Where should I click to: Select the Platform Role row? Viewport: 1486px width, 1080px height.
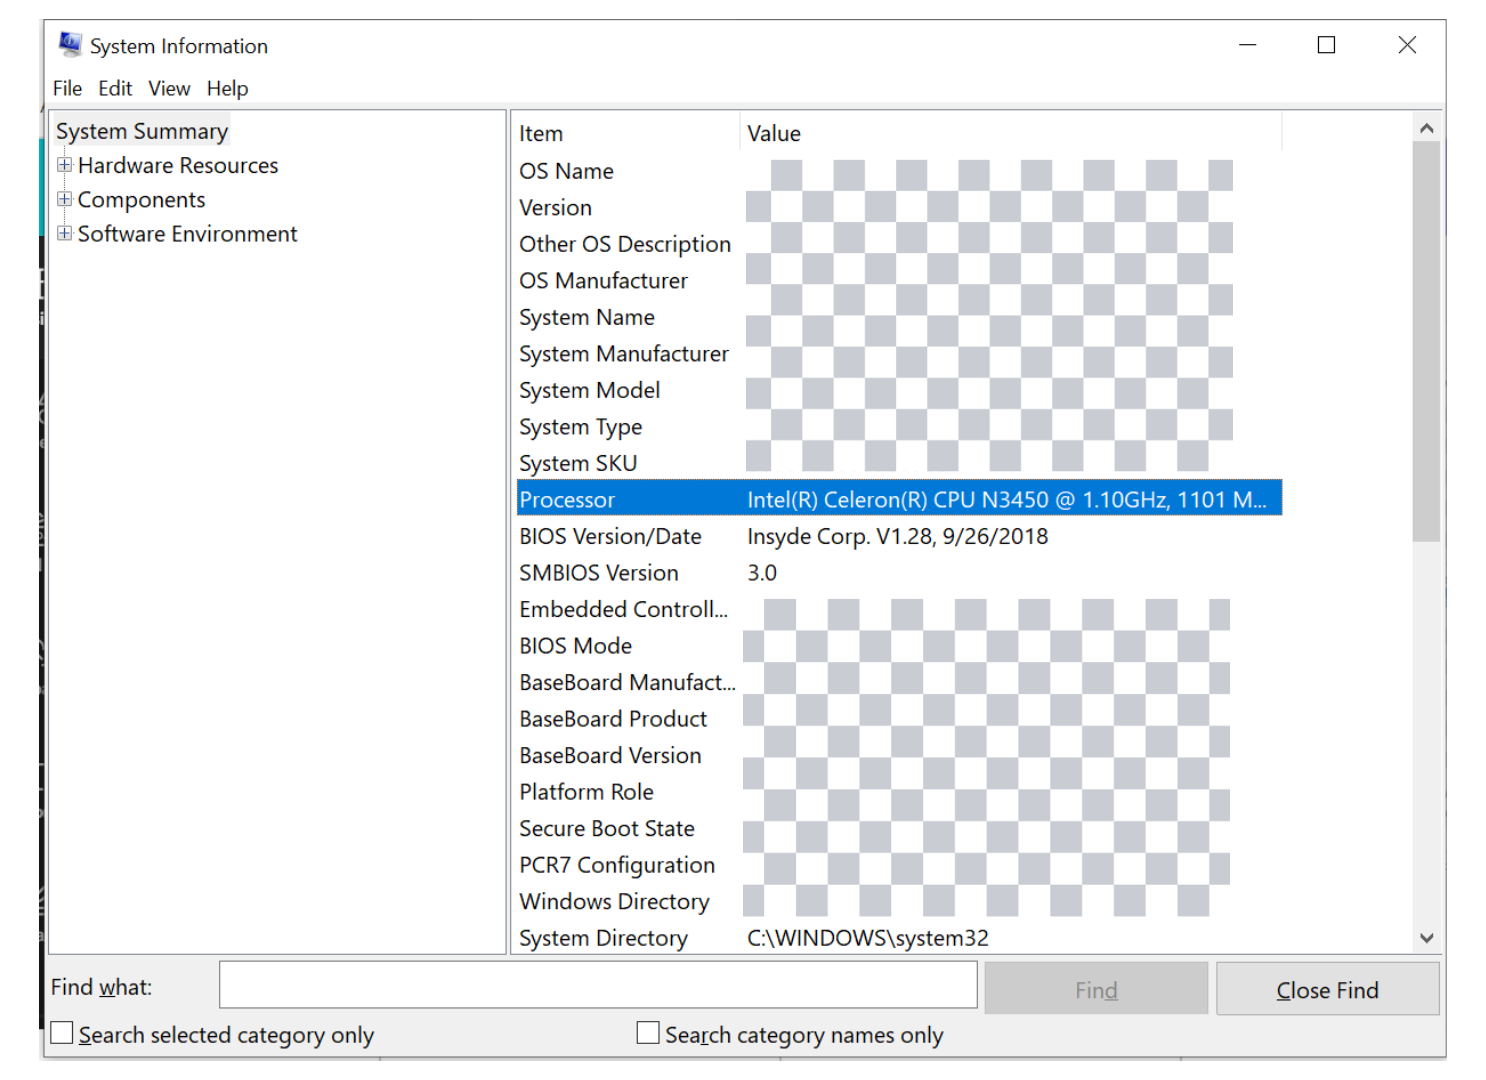(899, 791)
